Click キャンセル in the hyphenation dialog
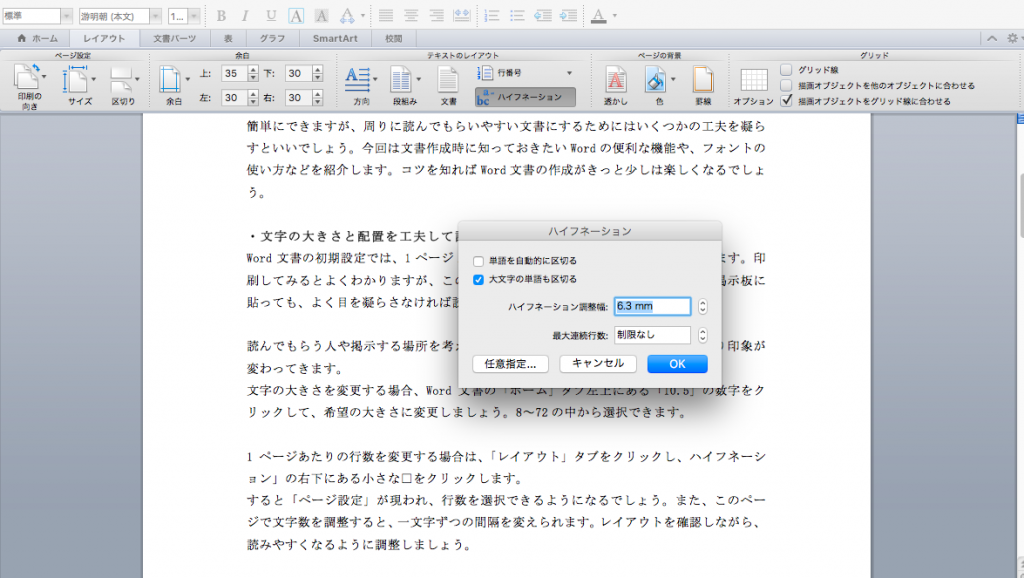This screenshot has height=578, width=1024. coord(598,364)
